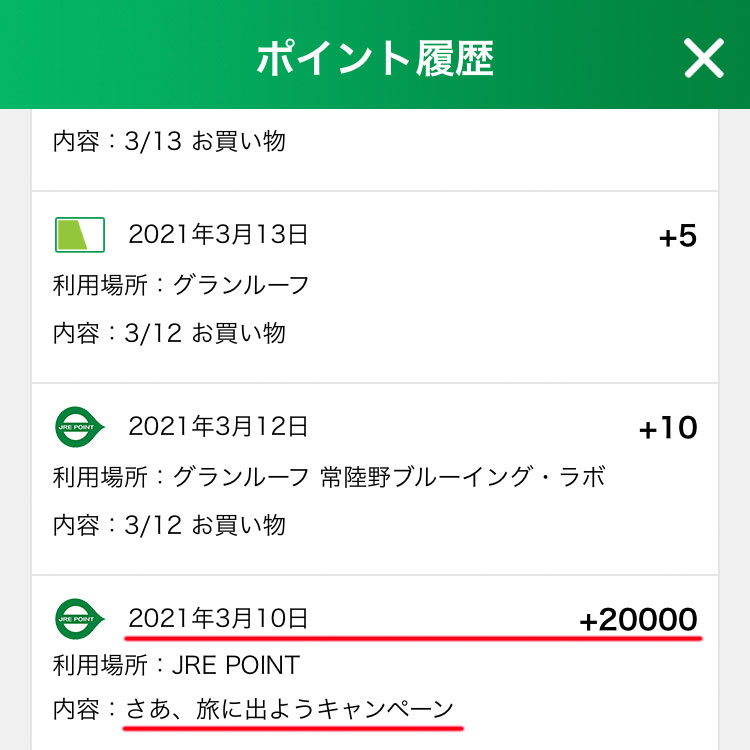Screen dimensions: 750x750
Task: Select the 2021年3月13日 date
Action: [218, 234]
